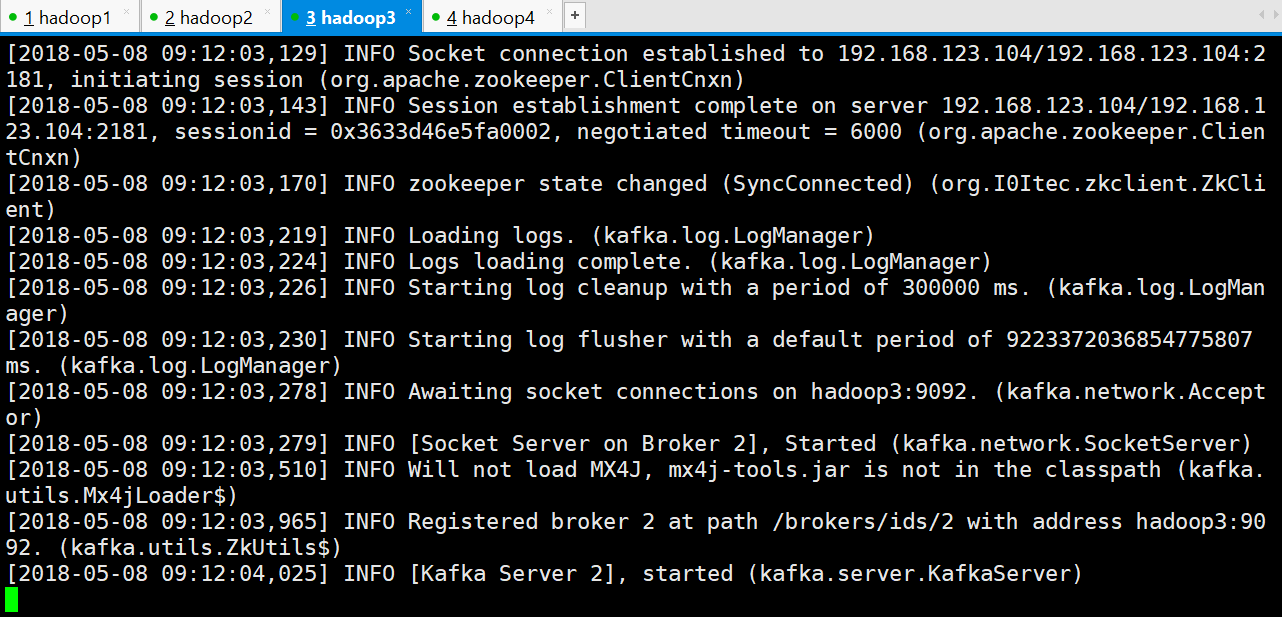
Task: Click the green status dot on hadoop4 tab
Action: pos(437,18)
